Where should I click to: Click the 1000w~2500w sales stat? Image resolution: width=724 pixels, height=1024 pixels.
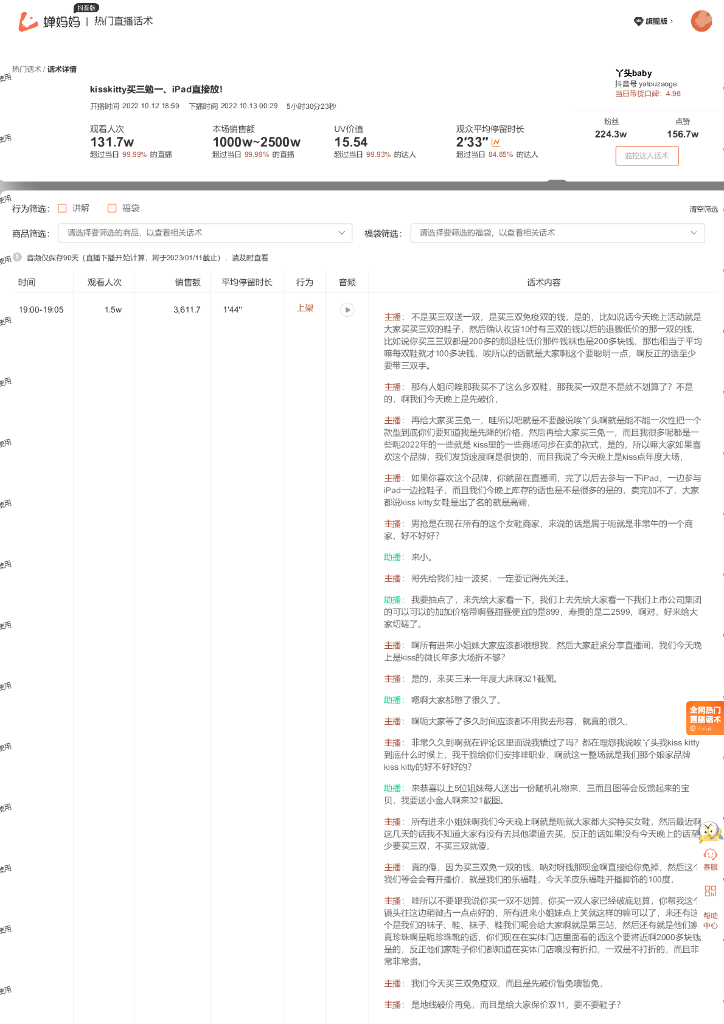(257, 142)
